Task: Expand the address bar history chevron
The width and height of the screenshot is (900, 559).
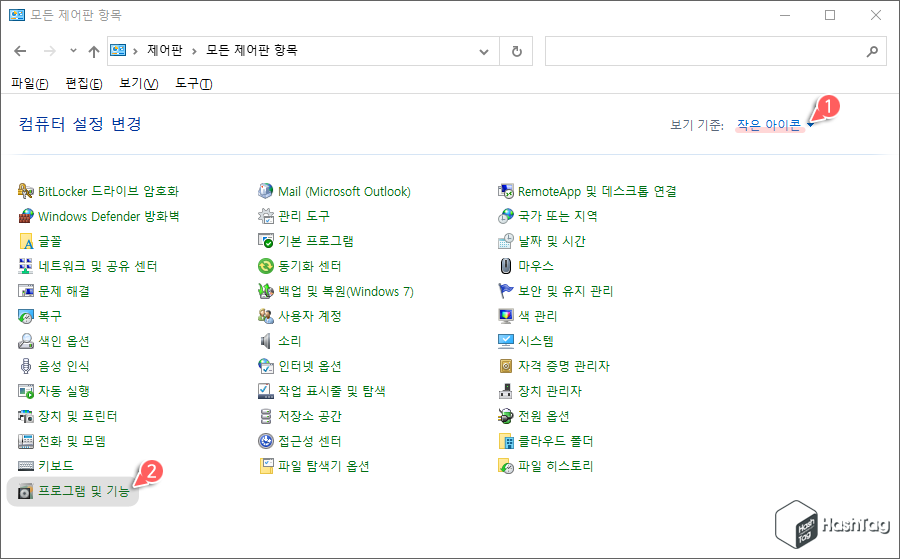Action: pos(484,52)
